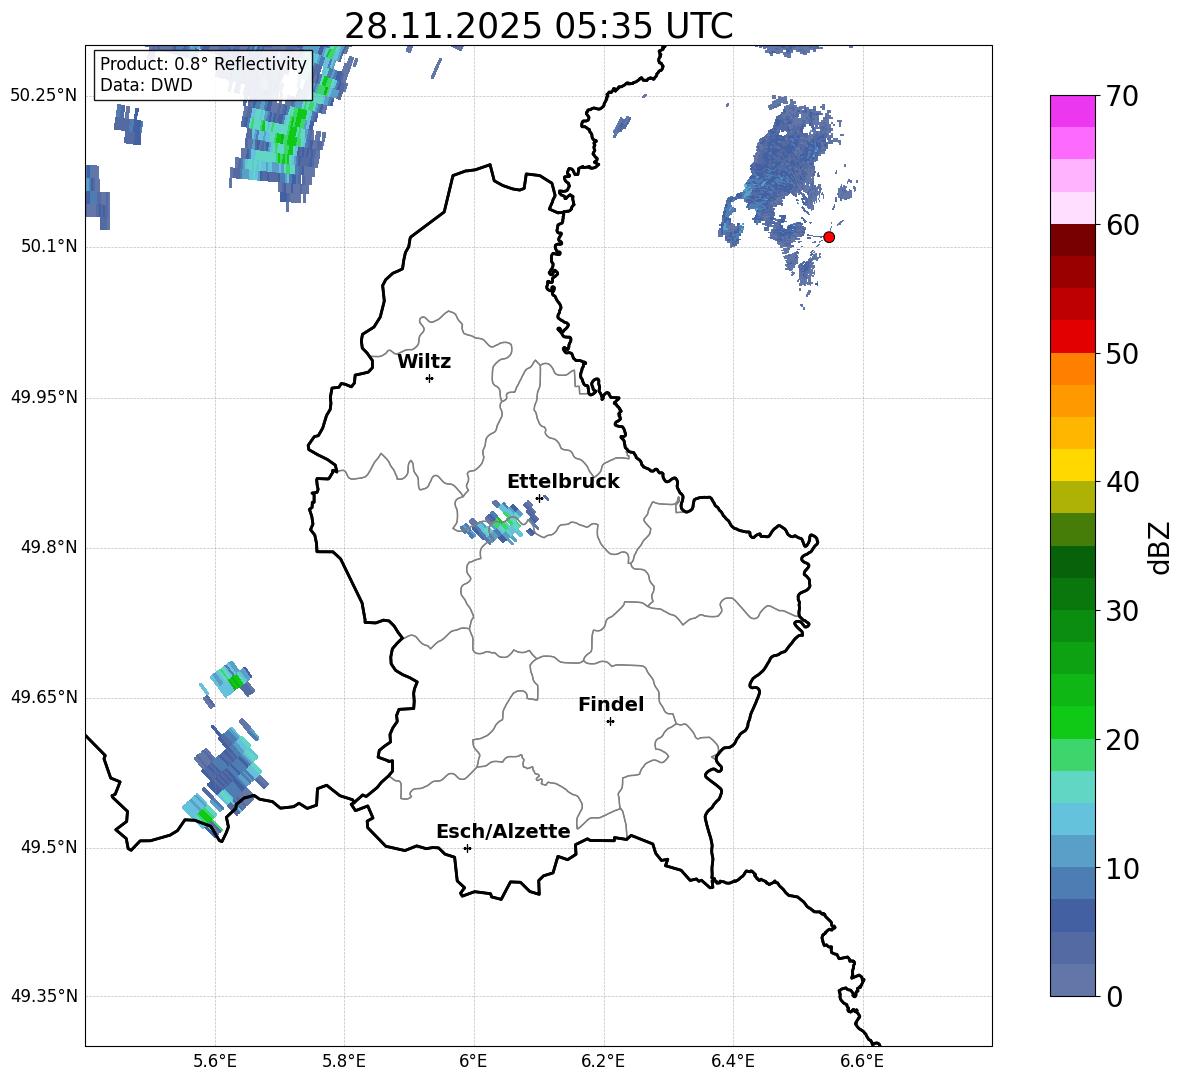
Task: Click the title 28.11.2025 05:35 UTC
Action: pos(538,26)
